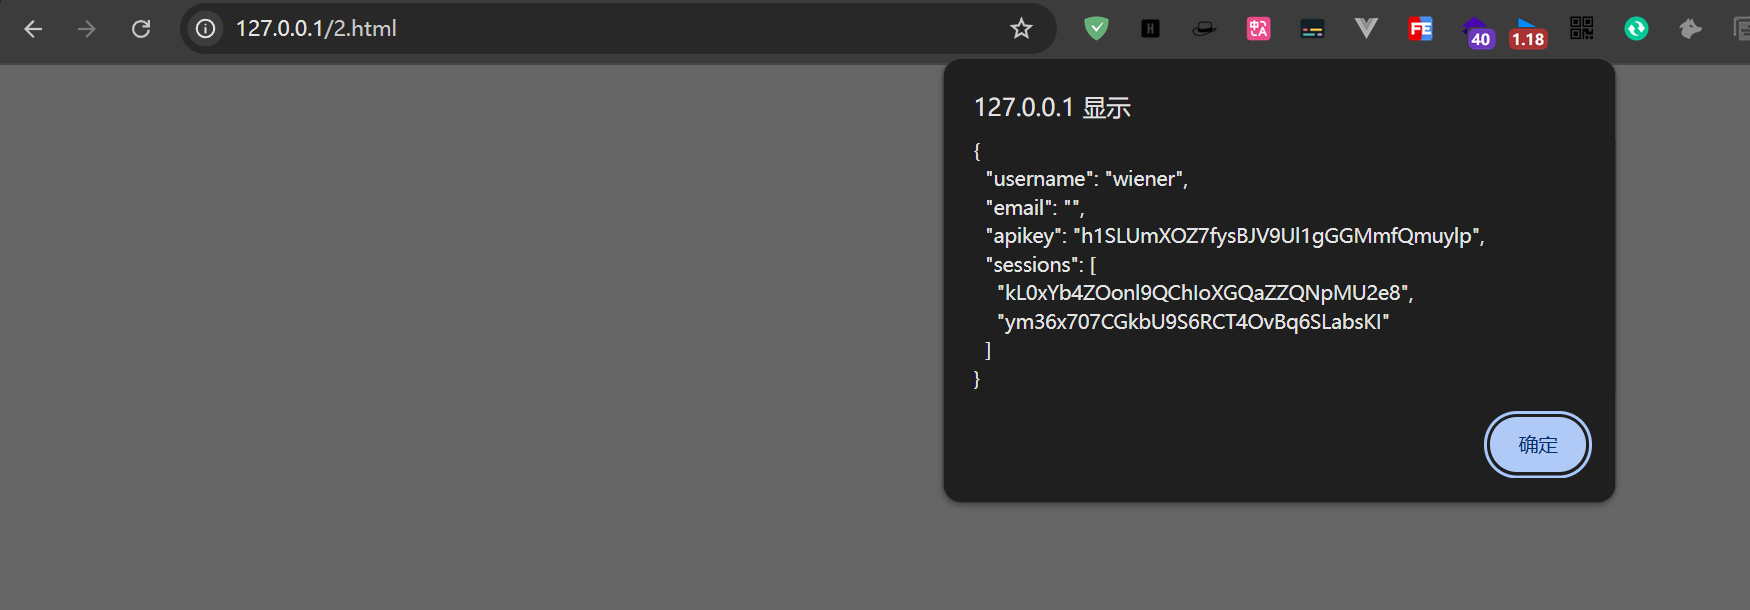Open the fedora hat extension
This screenshot has width=1750, height=610.
point(1204,29)
